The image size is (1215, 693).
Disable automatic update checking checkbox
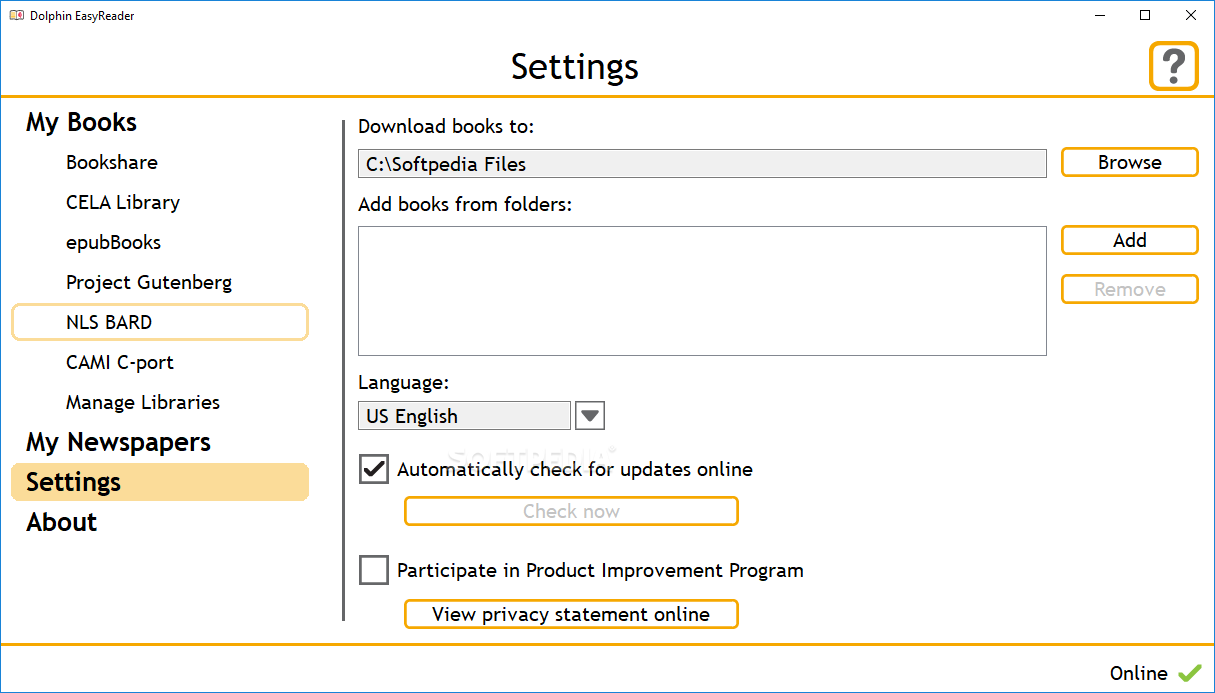[374, 469]
